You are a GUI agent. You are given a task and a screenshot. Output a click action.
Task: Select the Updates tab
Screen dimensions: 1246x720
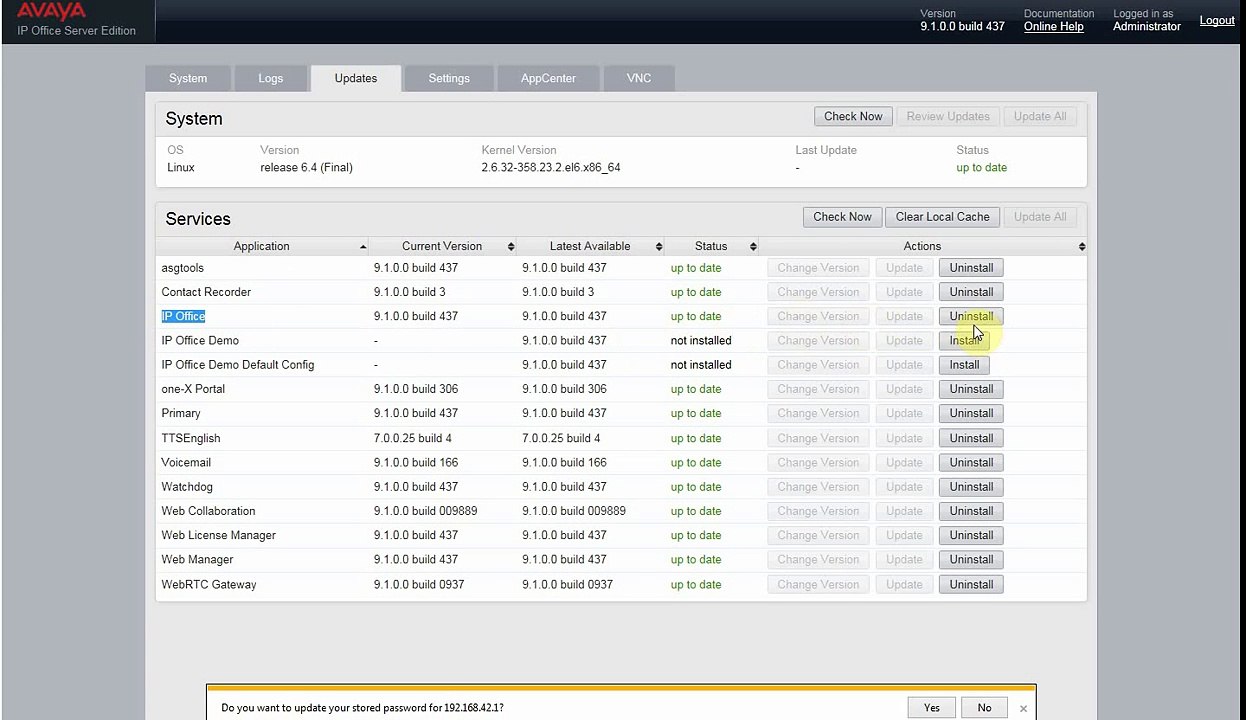pos(356,78)
